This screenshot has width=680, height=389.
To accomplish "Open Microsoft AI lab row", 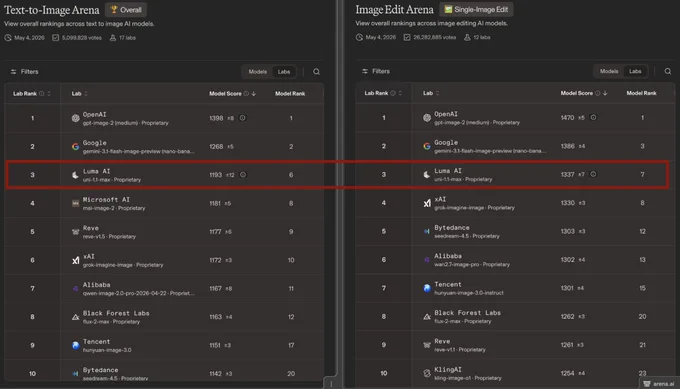I will (164, 203).
